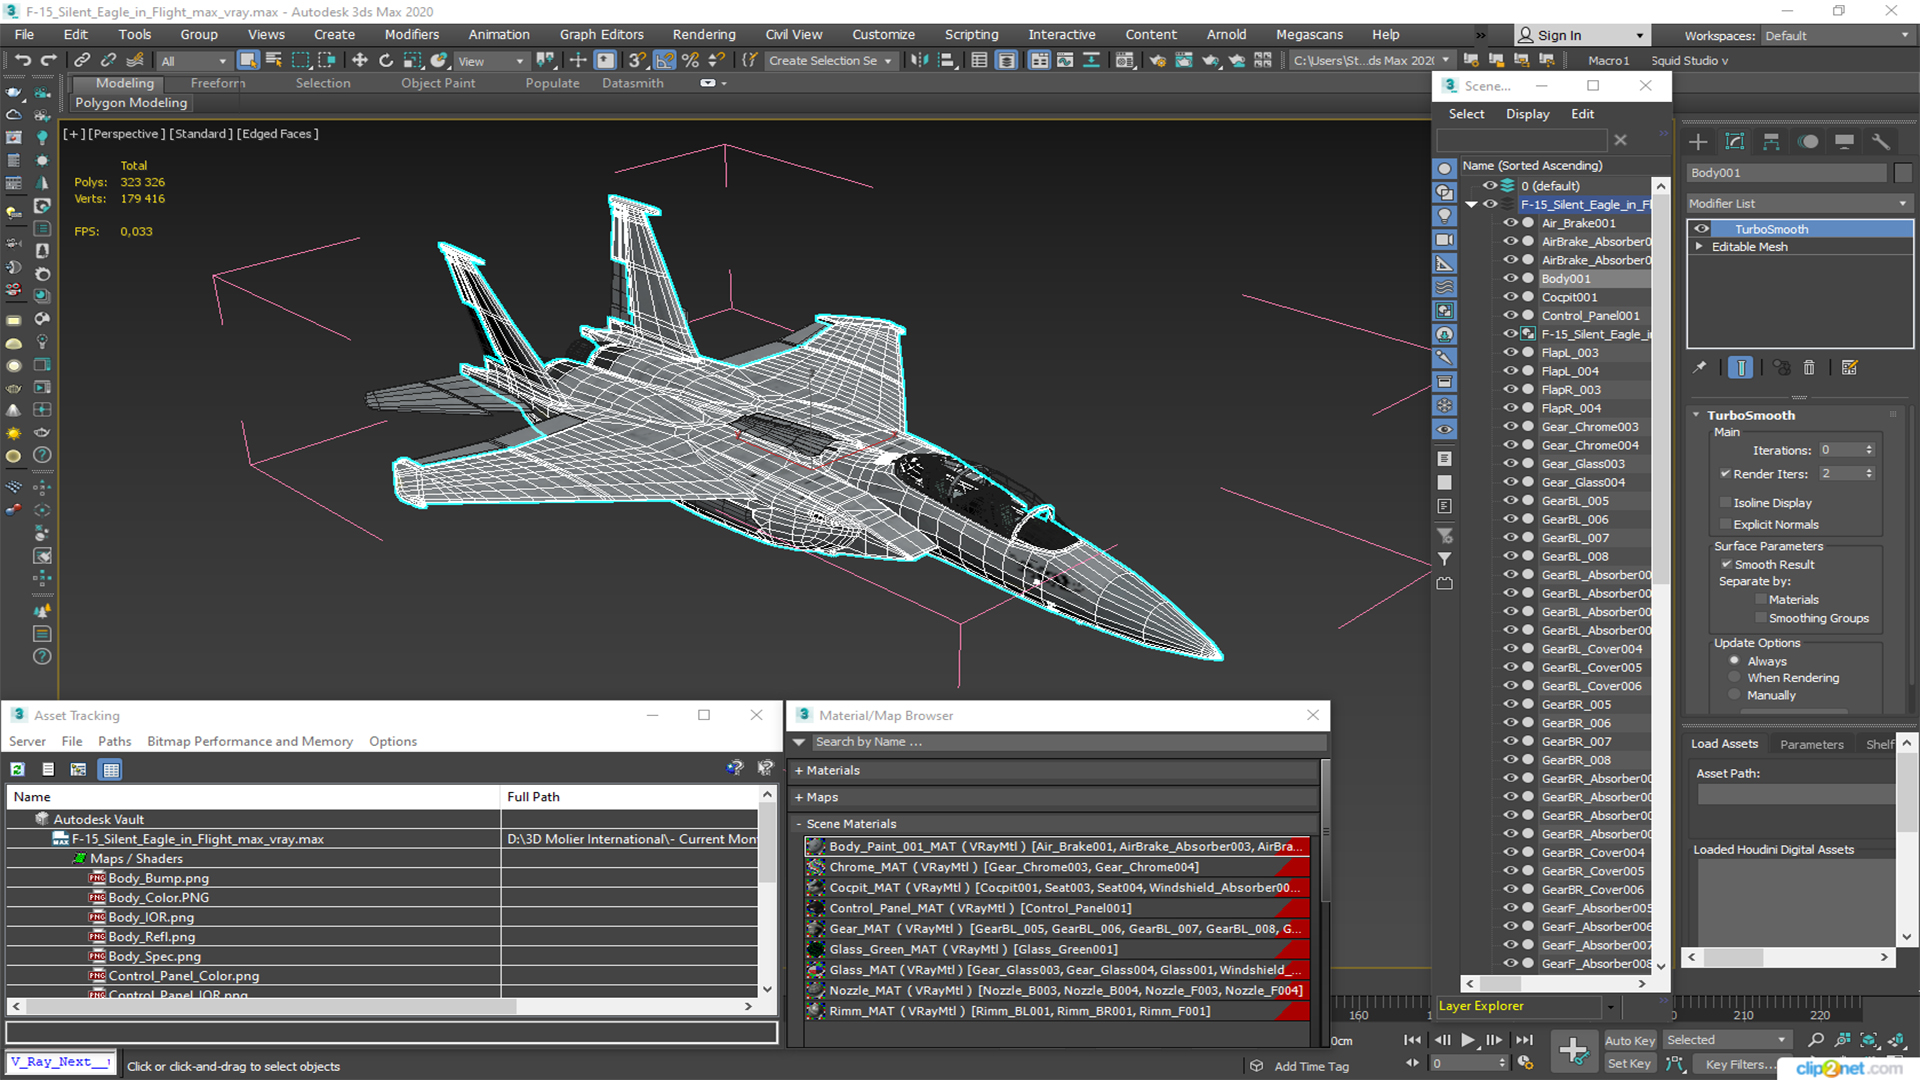Open the Render Setup teapot icon

click(x=1158, y=60)
